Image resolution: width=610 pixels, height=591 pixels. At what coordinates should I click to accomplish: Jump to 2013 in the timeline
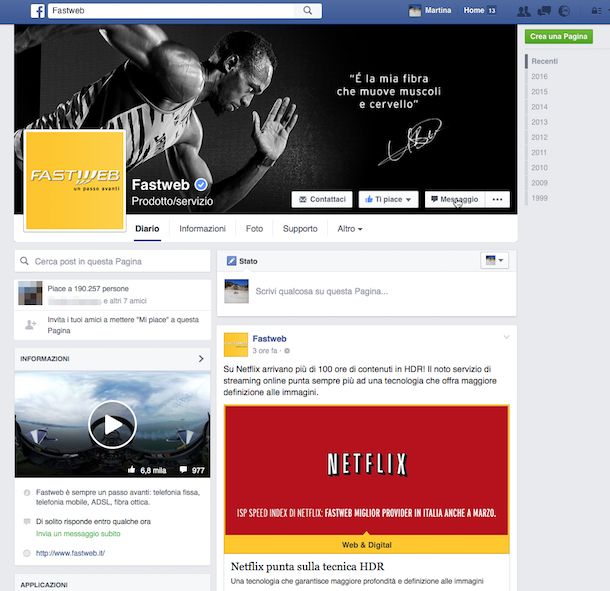click(539, 122)
